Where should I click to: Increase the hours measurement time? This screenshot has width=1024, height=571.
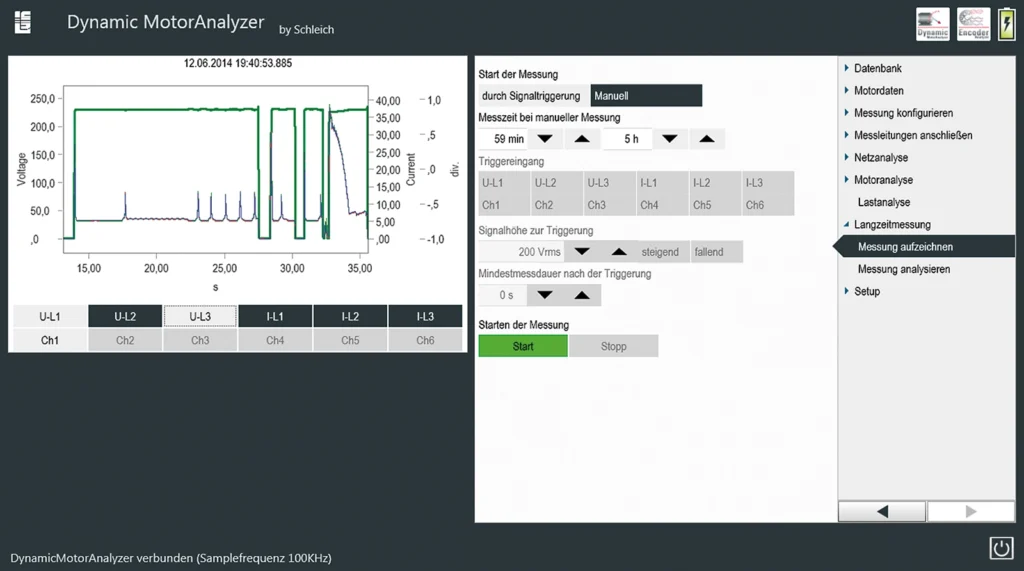click(x=706, y=139)
